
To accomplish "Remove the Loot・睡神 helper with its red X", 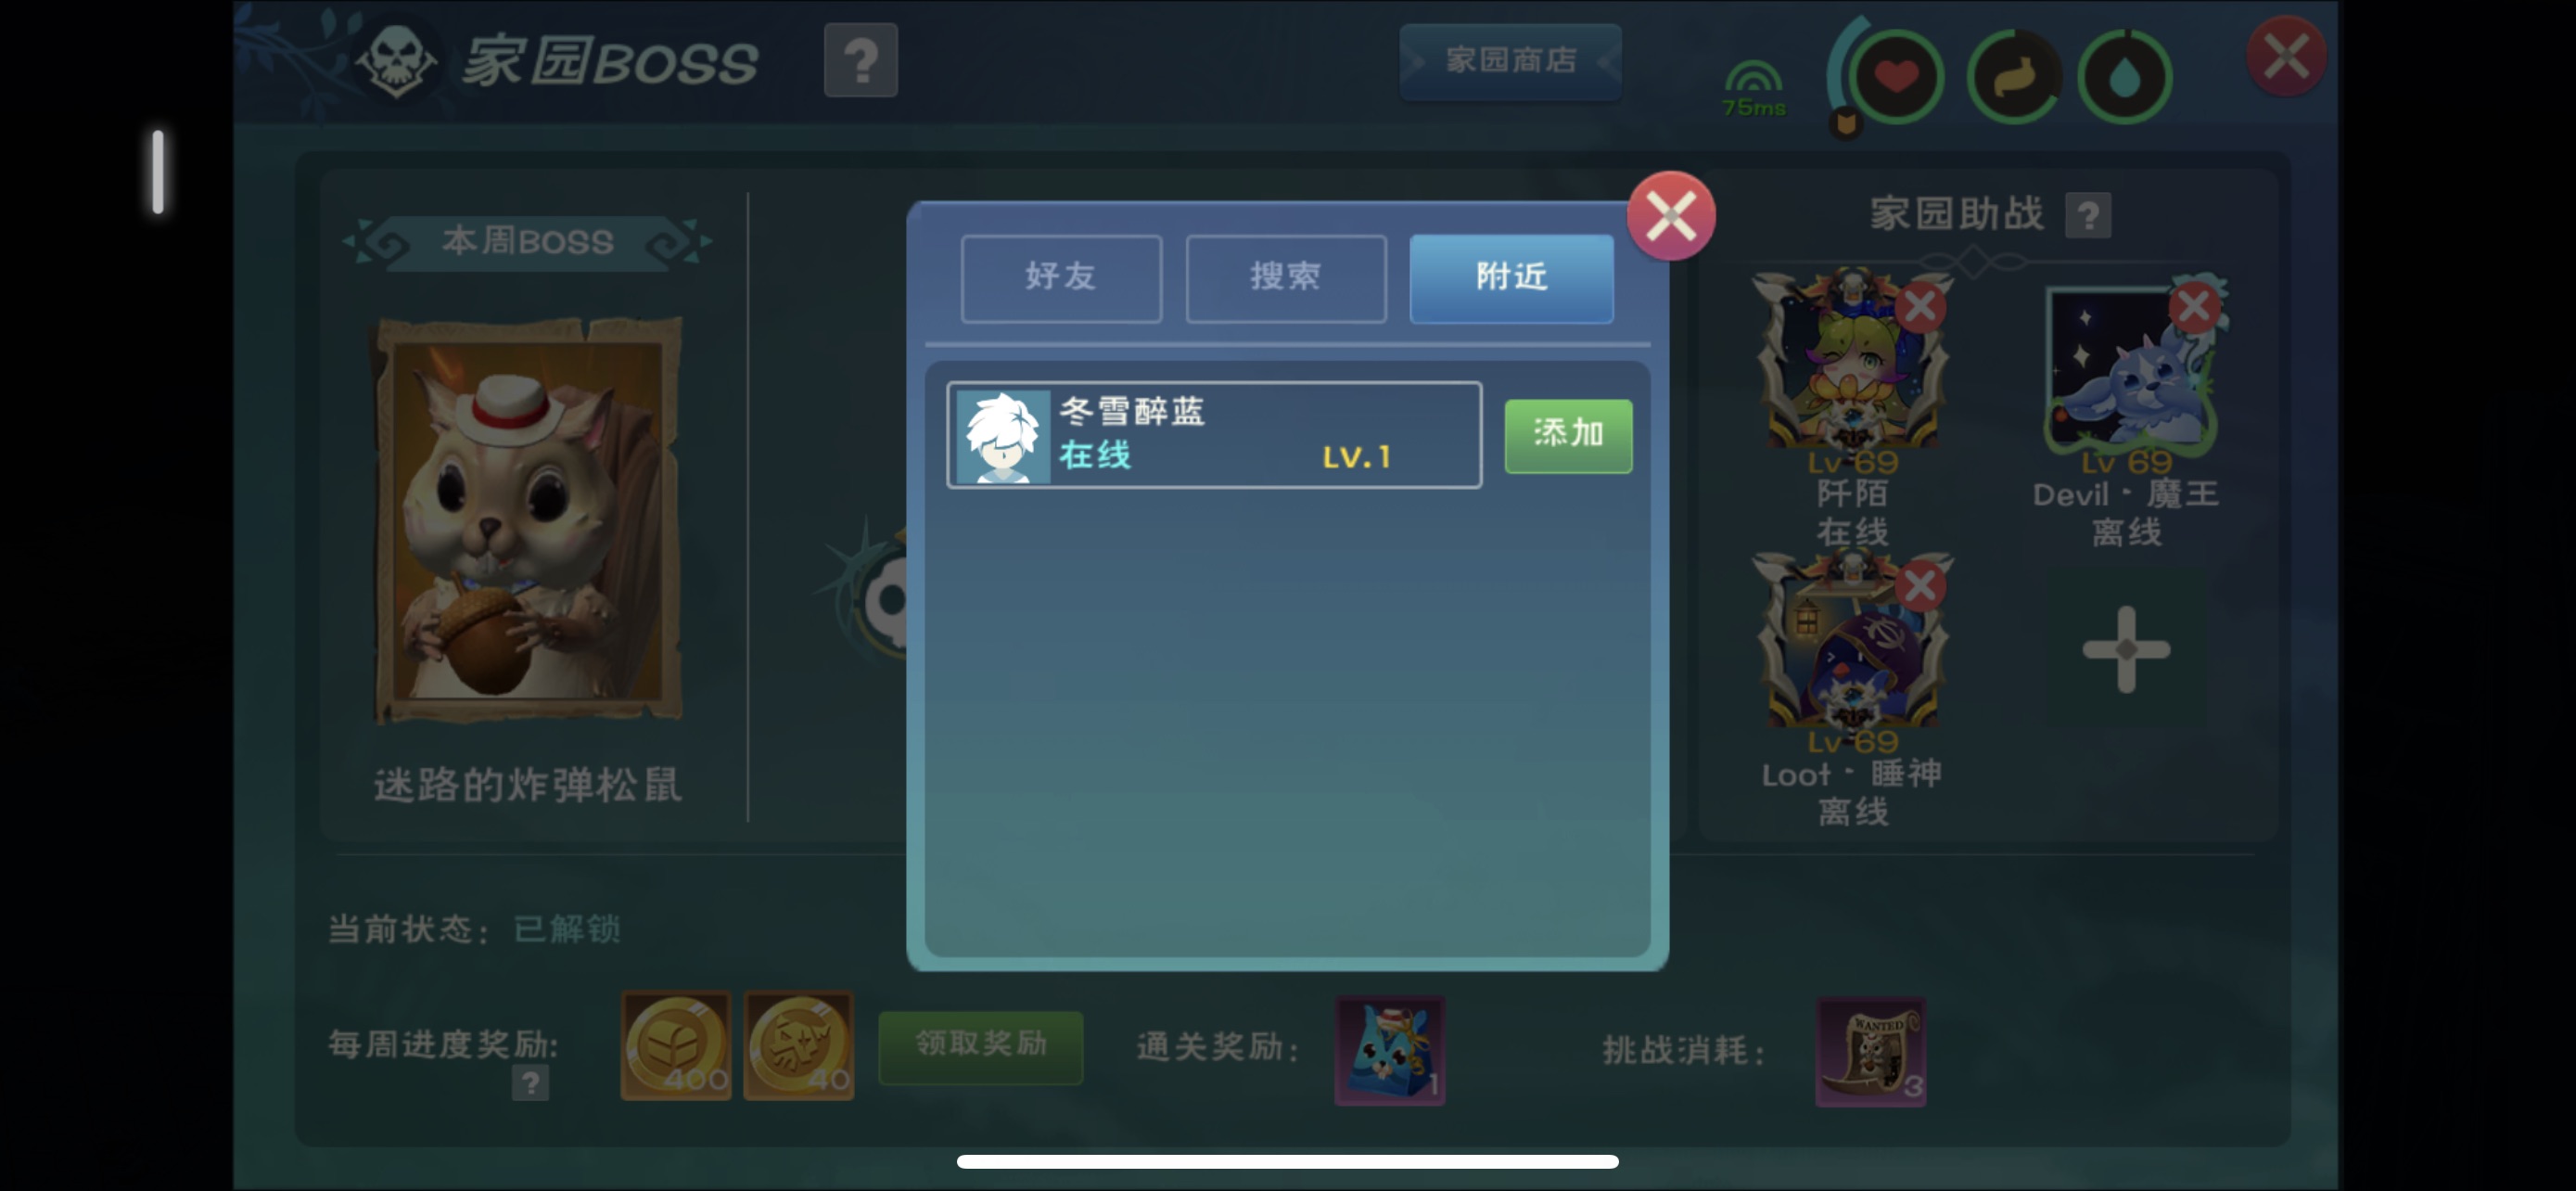I will click(x=1920, y=586).
